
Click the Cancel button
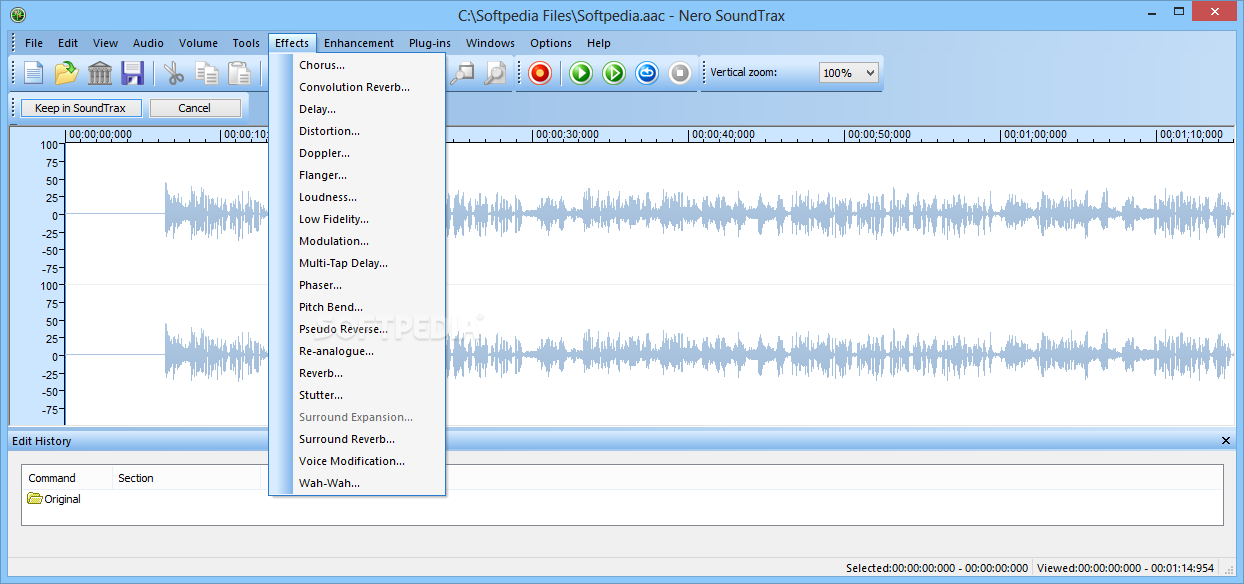tap(195, 108)
